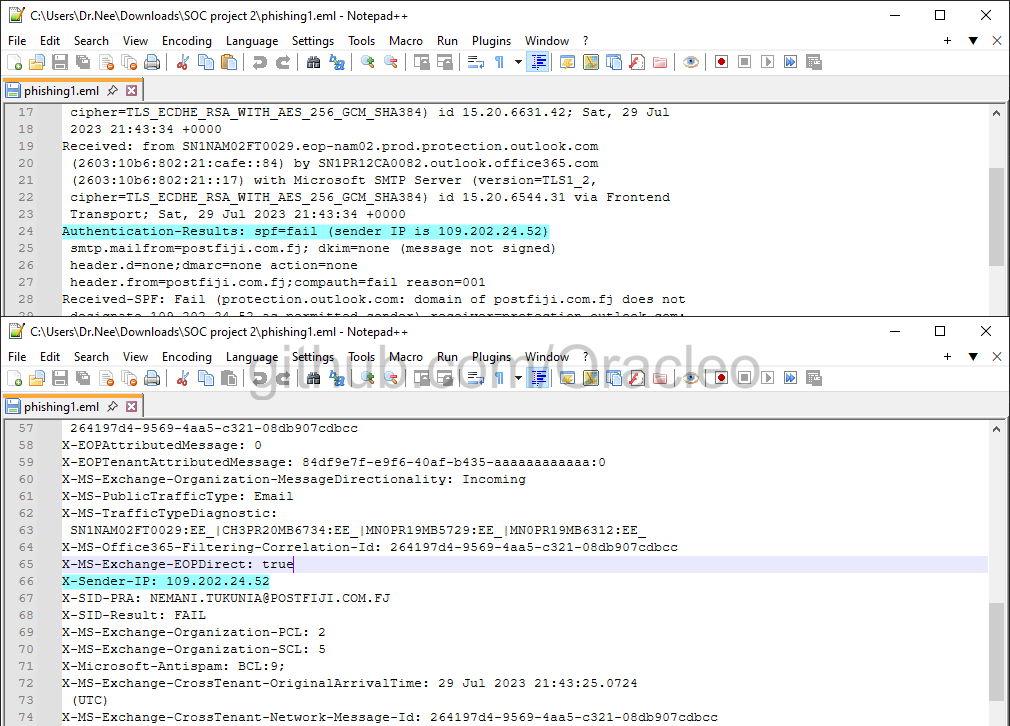Toggle Show All Characters pilcrow, top window
This screenshot has height=726, width=1010.
[x=499, y=62]
